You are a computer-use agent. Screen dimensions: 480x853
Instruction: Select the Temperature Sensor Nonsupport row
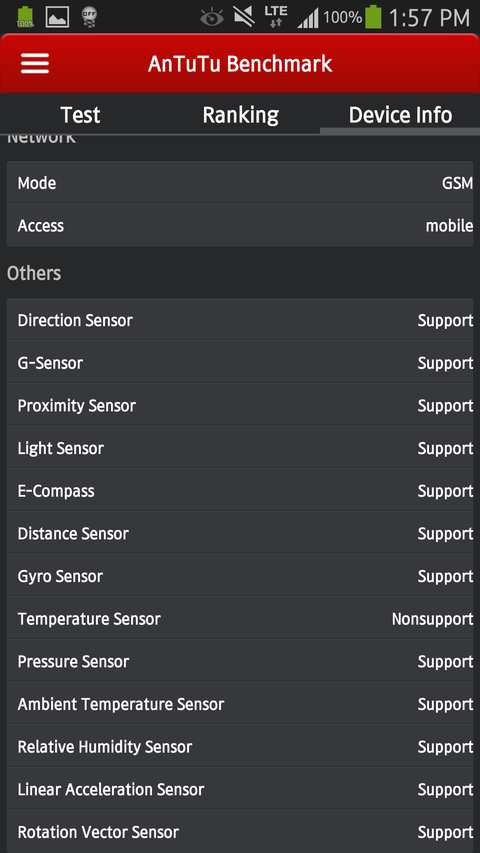click(240, 619)
